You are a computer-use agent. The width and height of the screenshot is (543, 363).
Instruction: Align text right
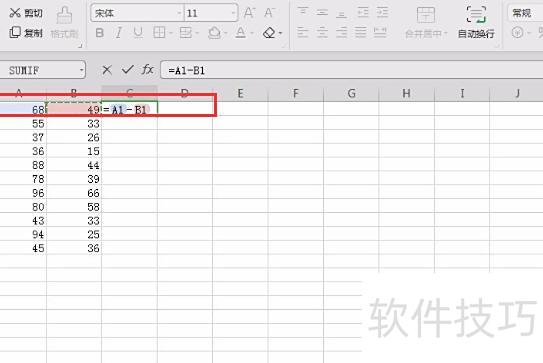click(341, 33)
